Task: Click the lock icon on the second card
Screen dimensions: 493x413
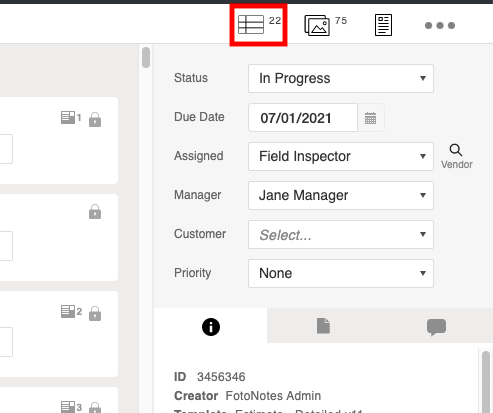Action: 95,211
